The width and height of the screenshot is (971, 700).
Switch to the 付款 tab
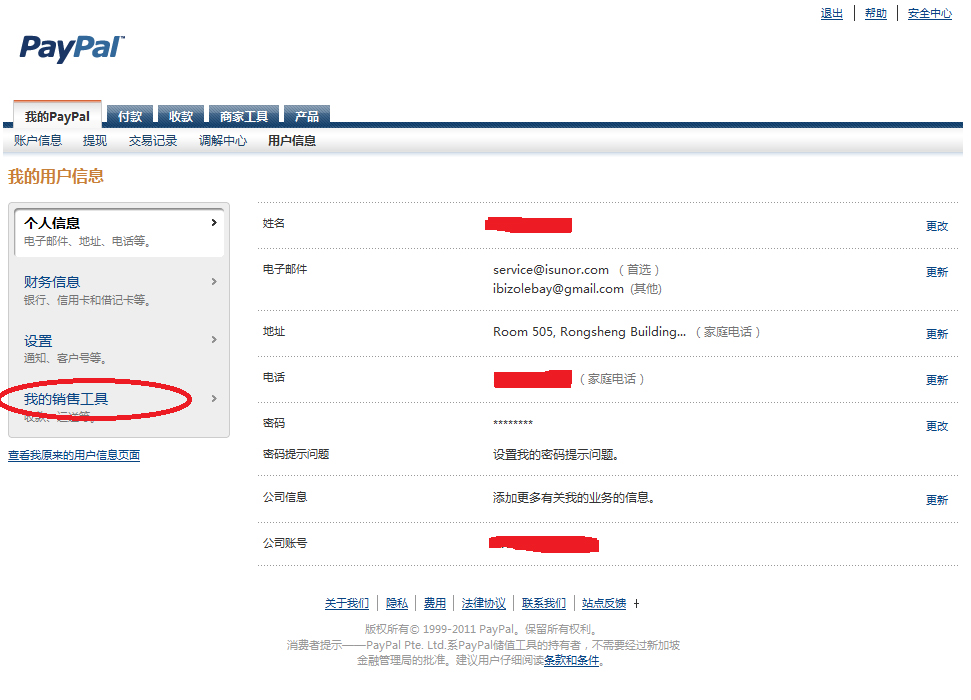click(130, 117)
